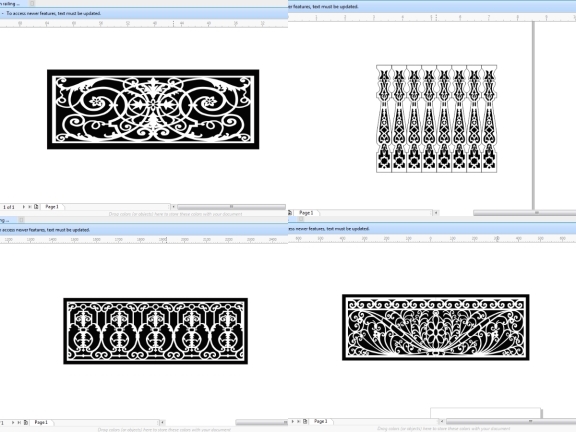Image resolution: width=576 pixels, height=432 pixels.
Task: Jump to last page in the bottom-right window navigator
Action: tap(299, 421)
